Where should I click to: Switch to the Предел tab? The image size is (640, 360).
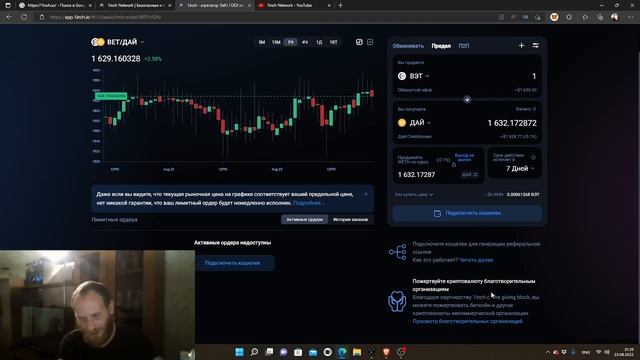click(x=441, y=46)
